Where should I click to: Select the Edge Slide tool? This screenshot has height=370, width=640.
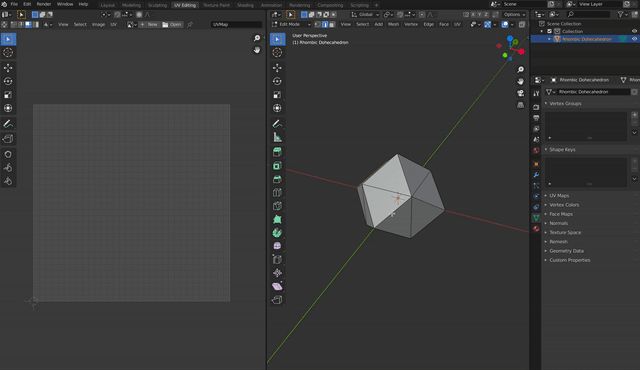[x=277, y=259]
